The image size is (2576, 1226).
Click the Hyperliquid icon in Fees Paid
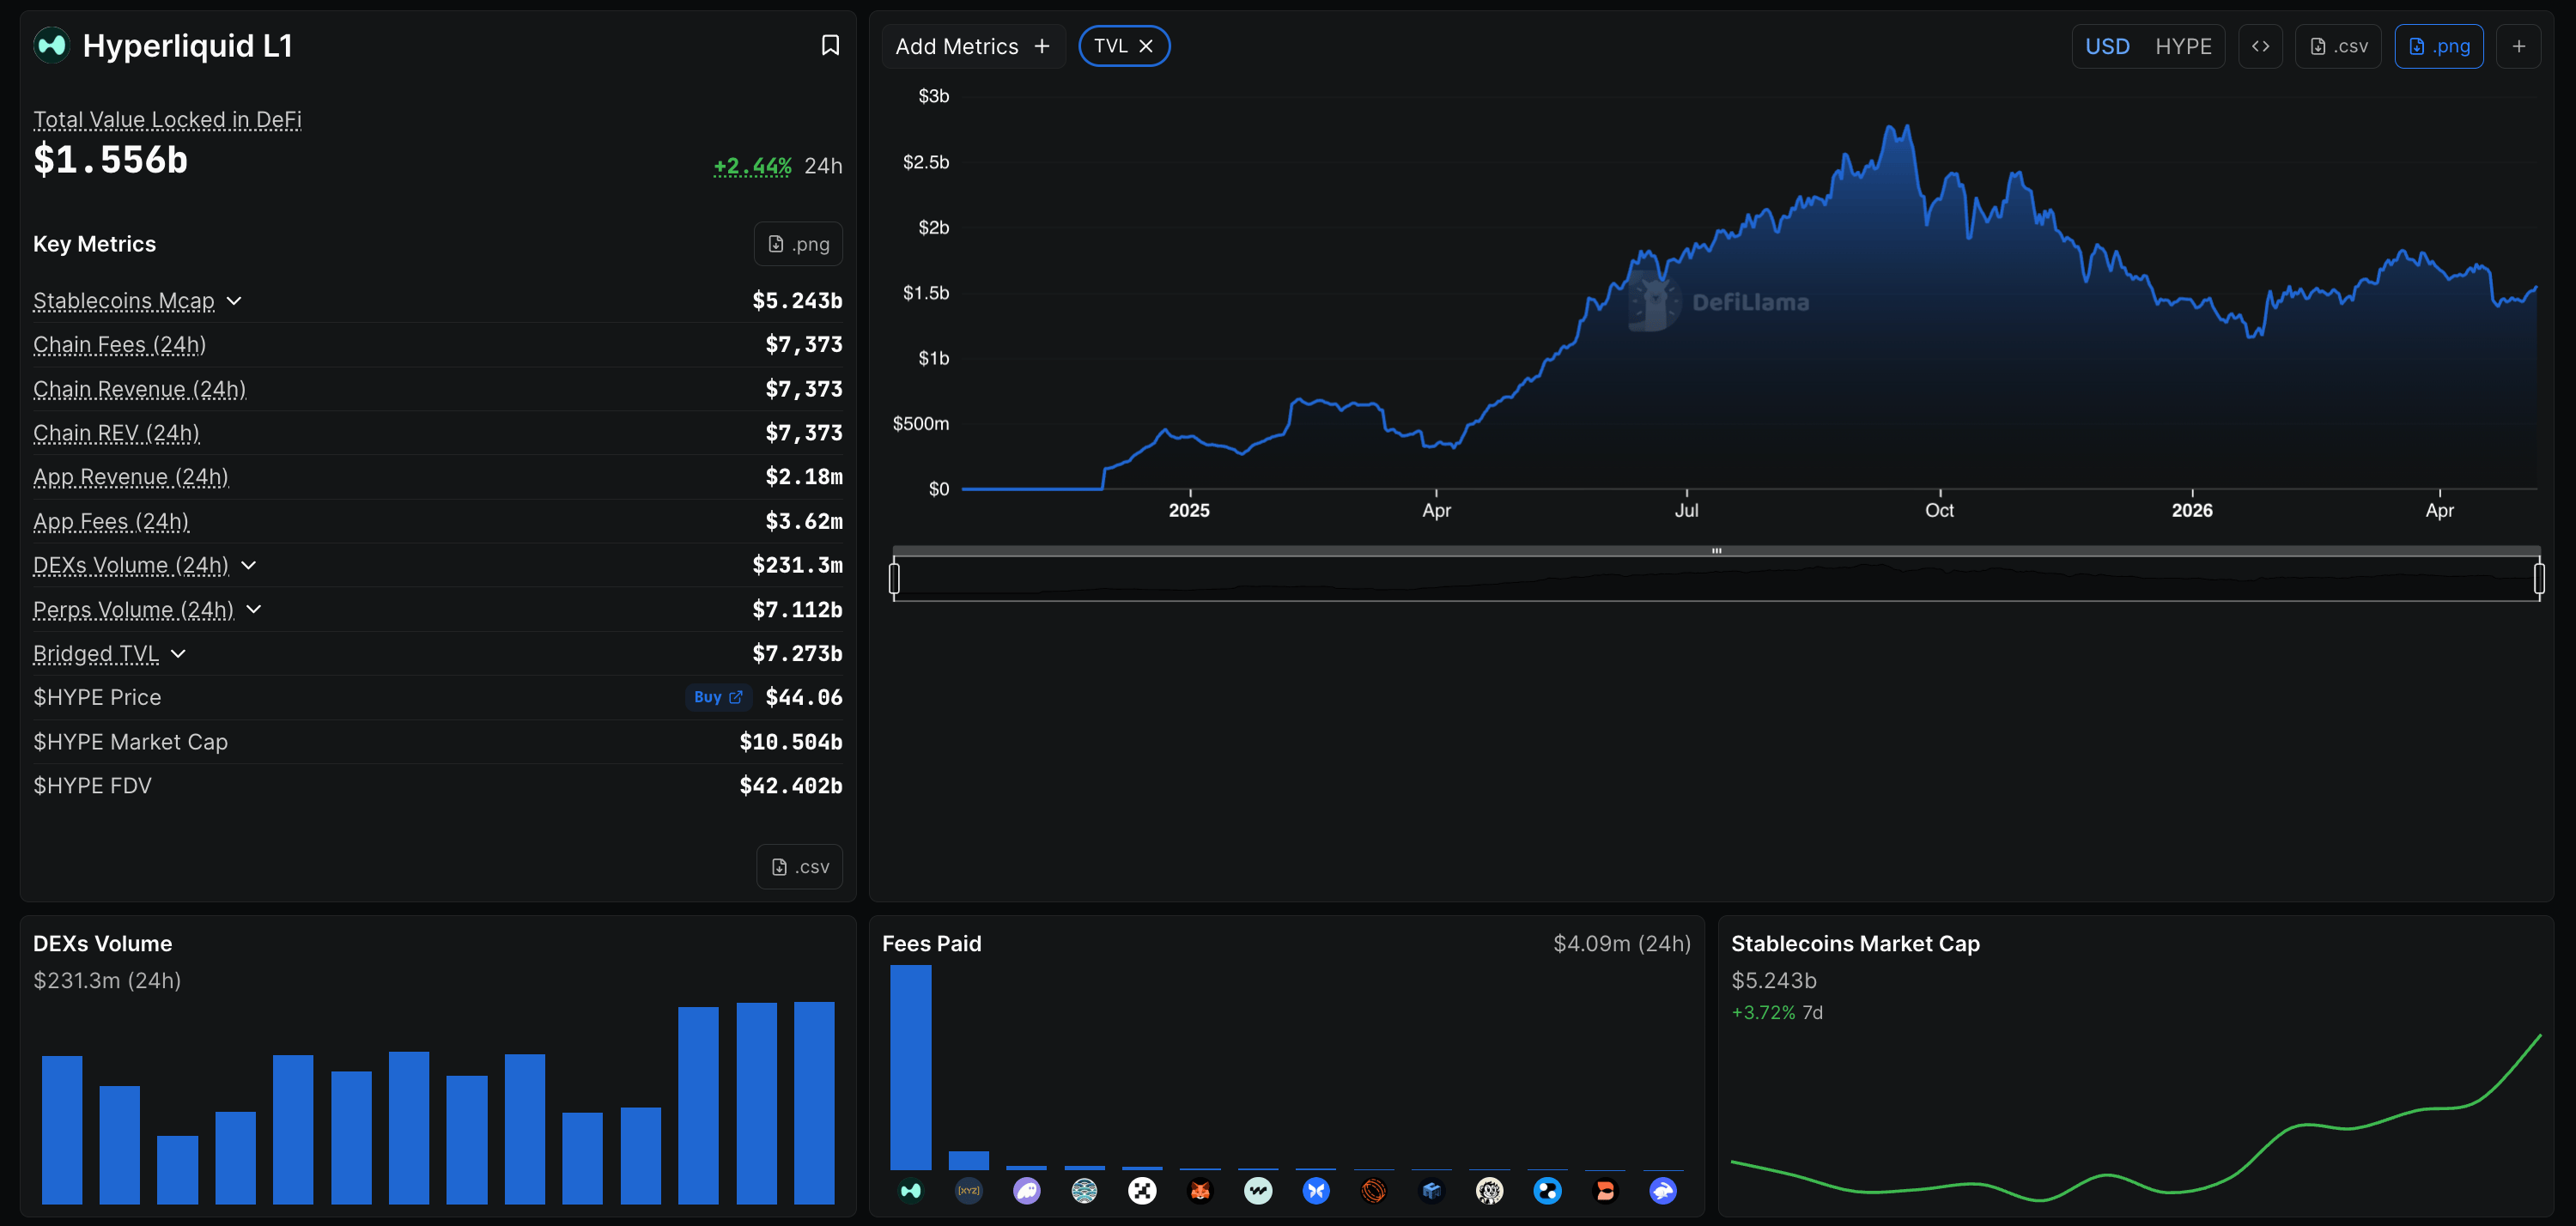(x=910, y=1190)
